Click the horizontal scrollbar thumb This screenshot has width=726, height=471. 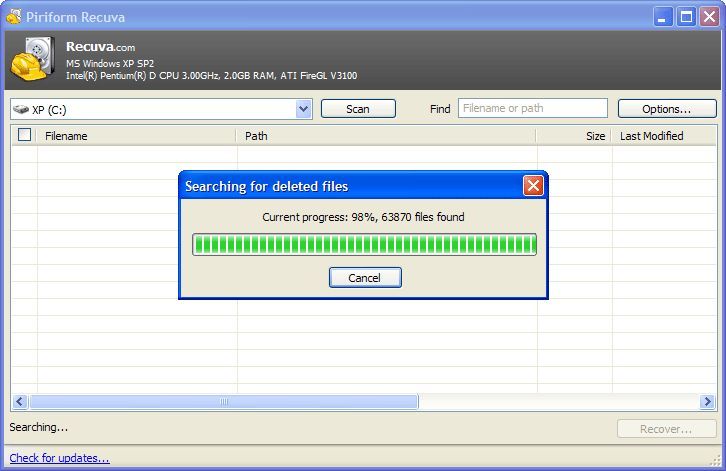(x=224, y=402)
